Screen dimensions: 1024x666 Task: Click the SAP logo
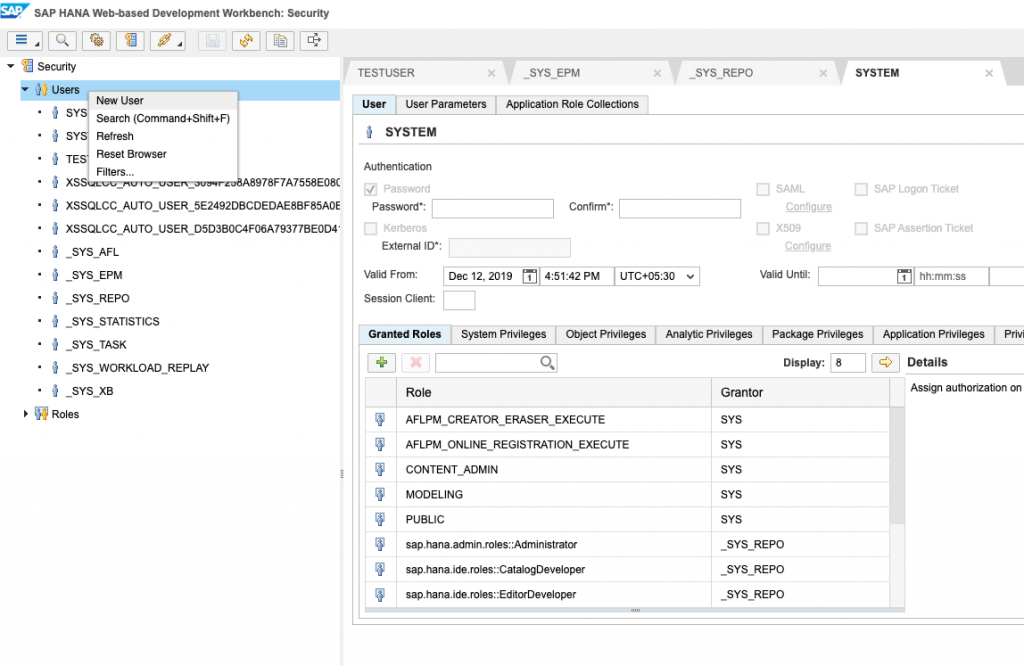tap(14, 11)
